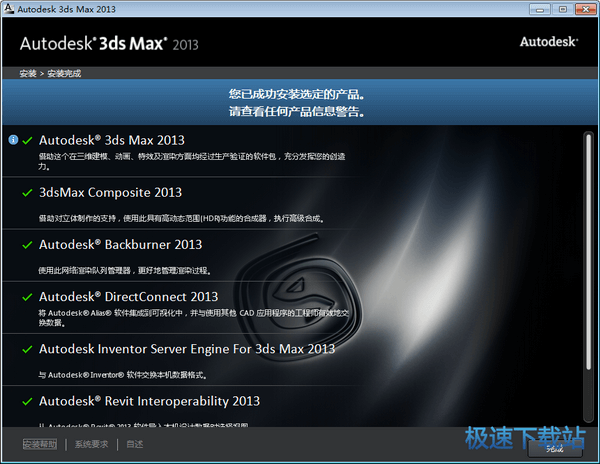Click the Composite description mentioning HDR

(x=181, y=218)
